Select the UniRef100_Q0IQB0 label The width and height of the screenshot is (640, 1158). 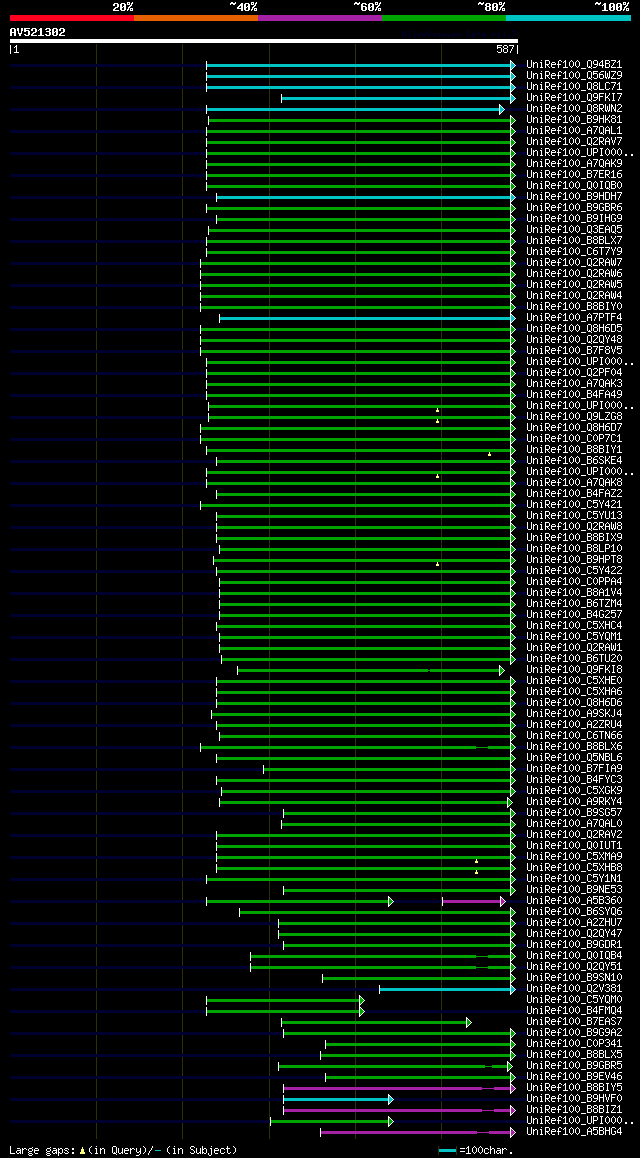pos(574,186)
